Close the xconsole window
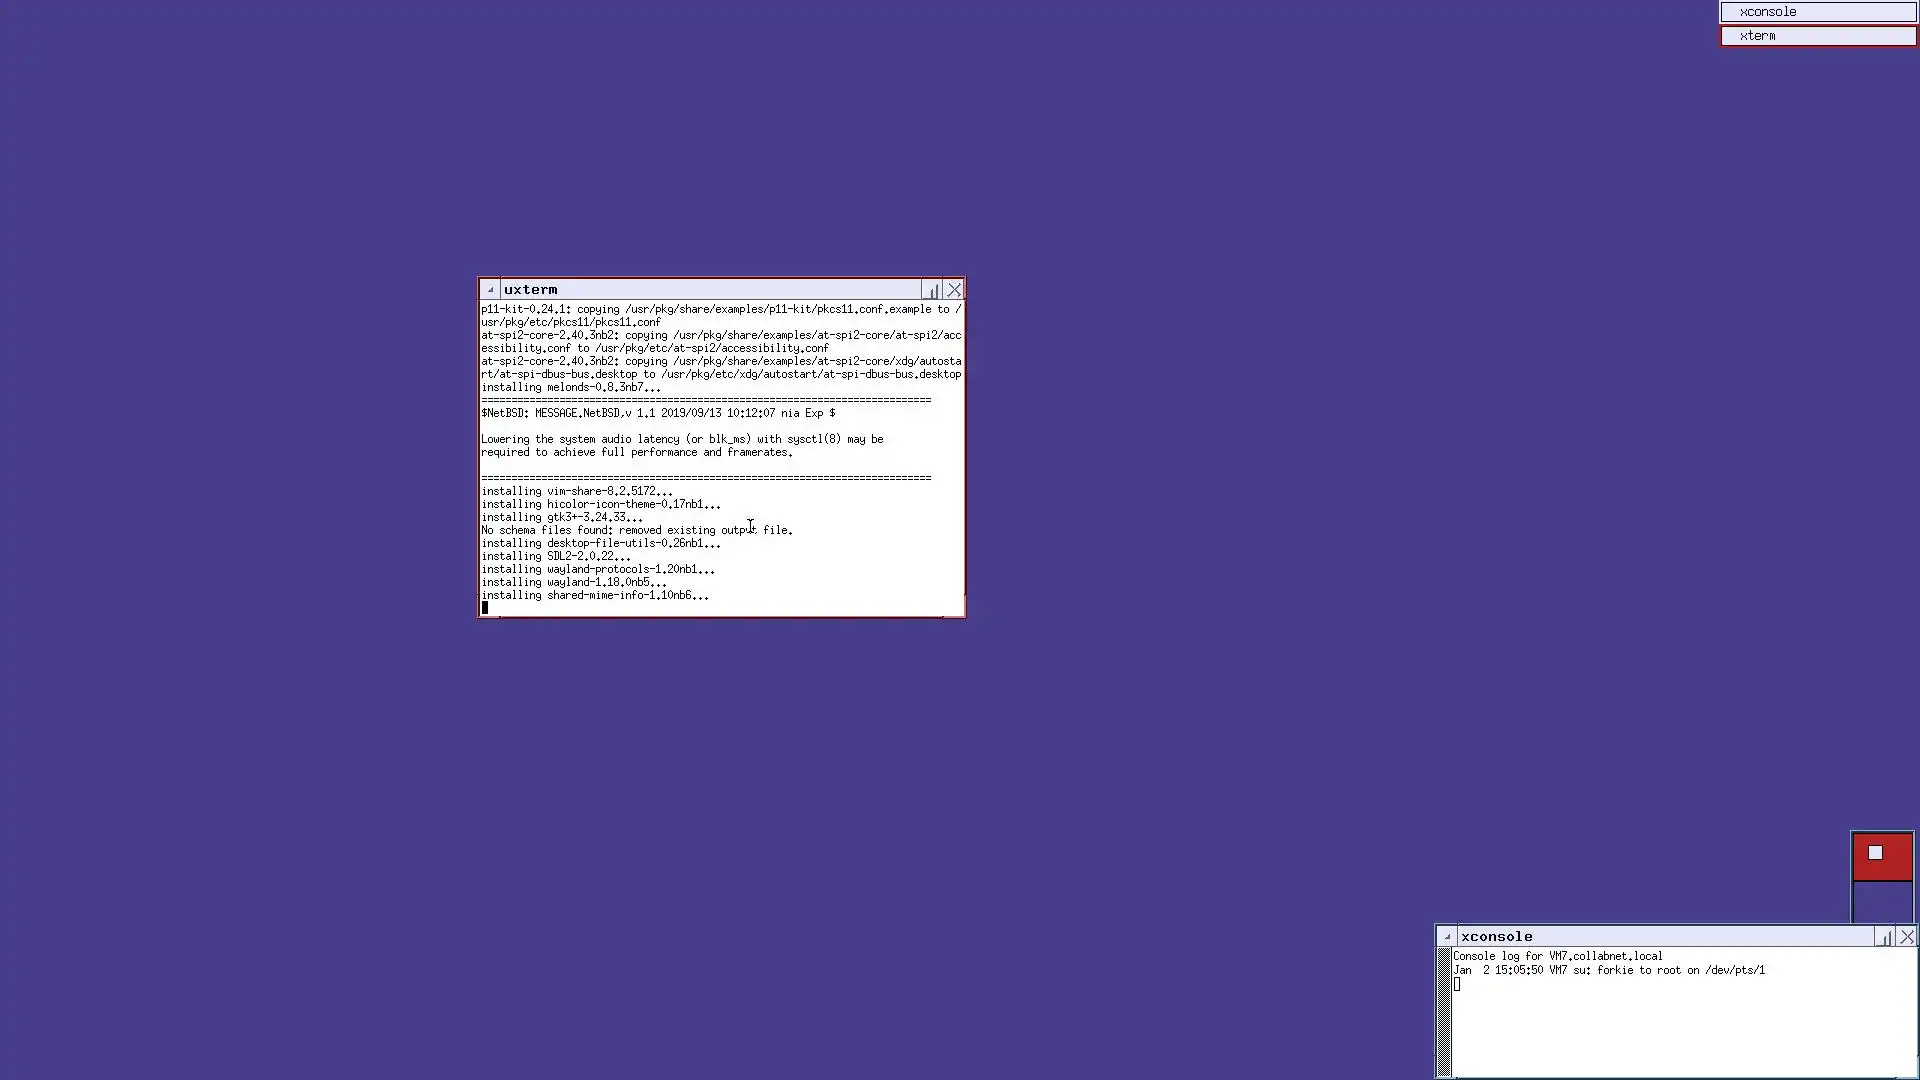Screen dimensions: 1920x1080 [x=1907, y=937]
